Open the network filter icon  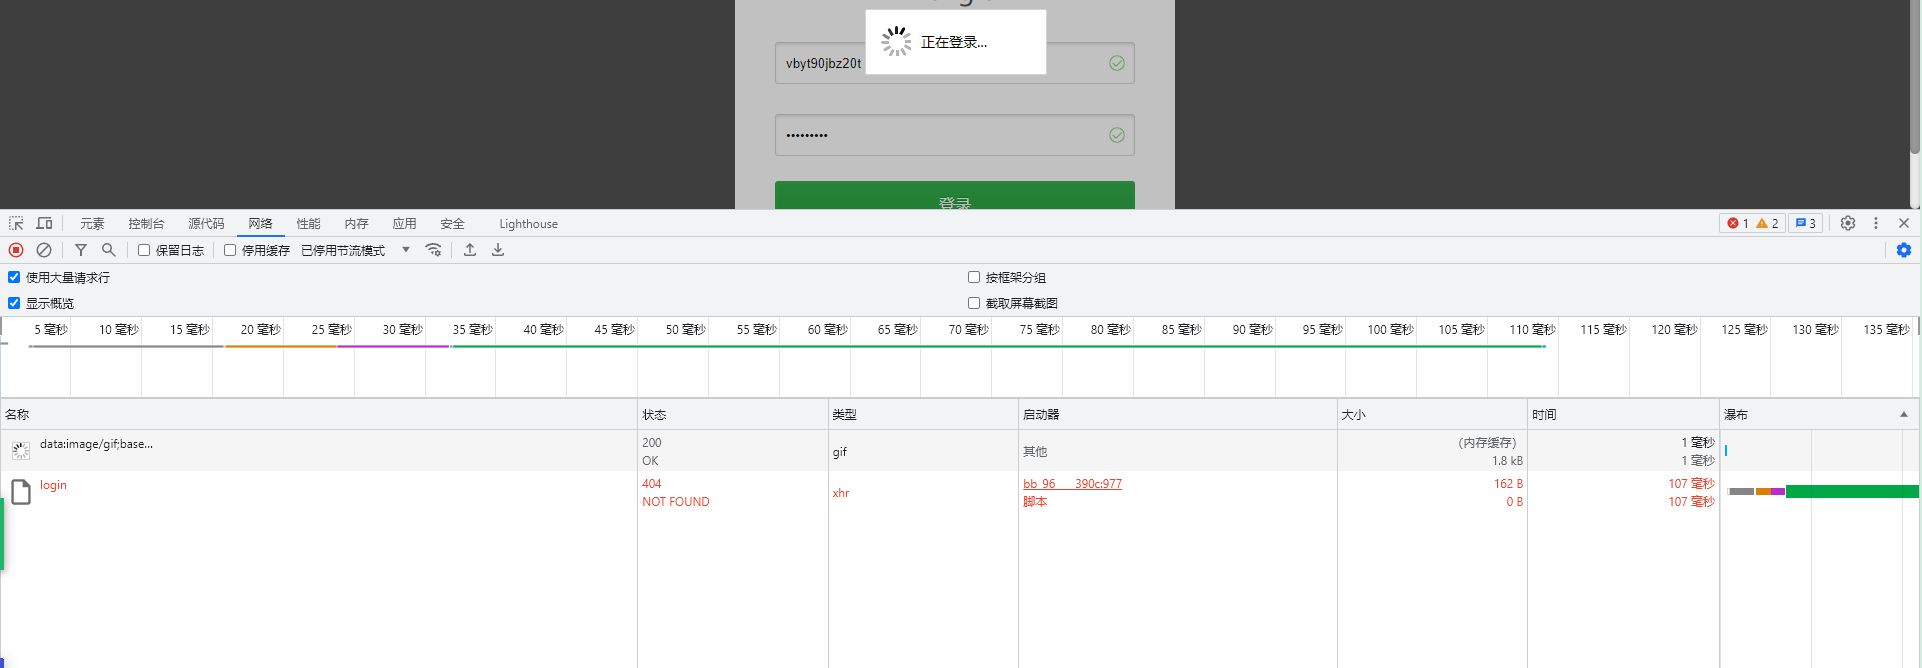coord(81,250)
